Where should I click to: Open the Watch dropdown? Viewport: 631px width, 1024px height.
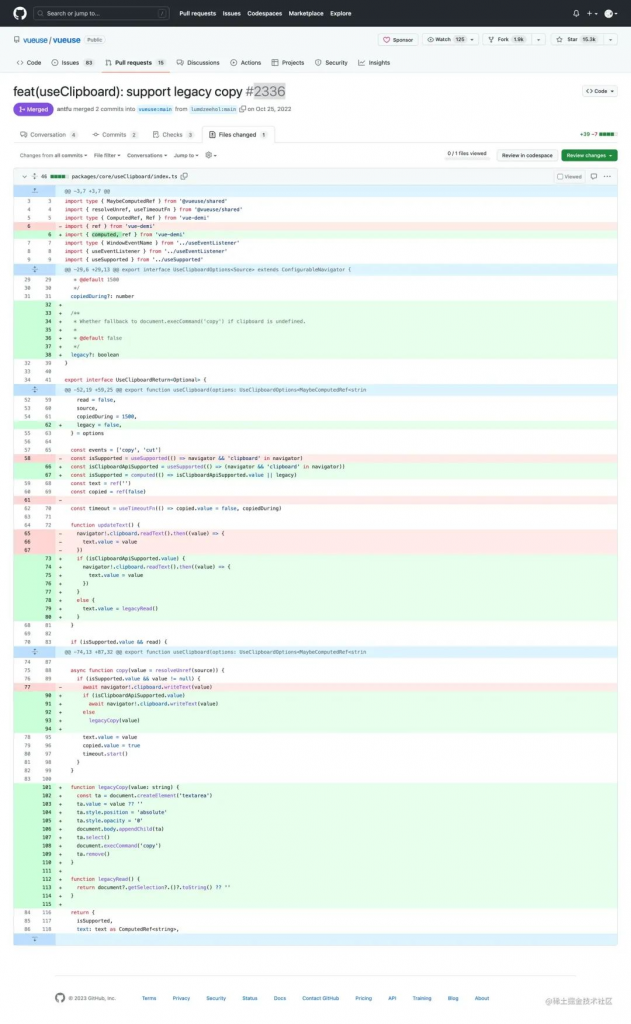pos(451,40)
